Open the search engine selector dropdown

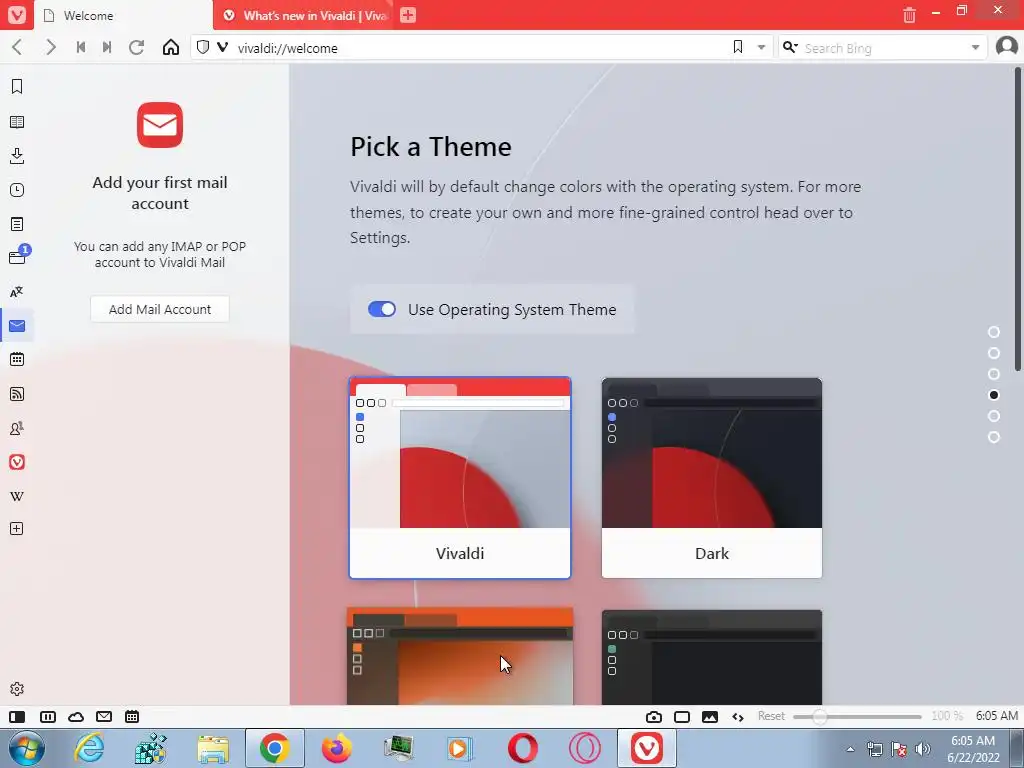(x=790, y=47)
